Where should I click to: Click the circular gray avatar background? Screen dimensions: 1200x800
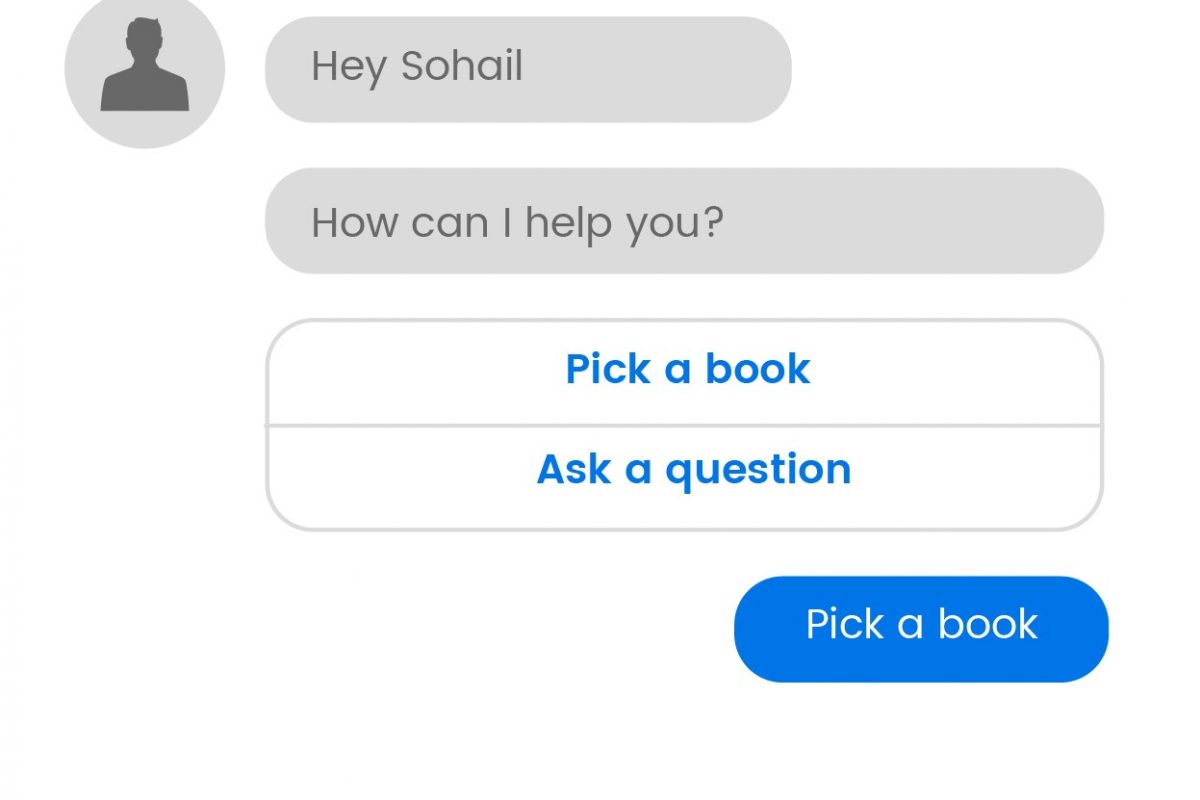pos(145,69)
